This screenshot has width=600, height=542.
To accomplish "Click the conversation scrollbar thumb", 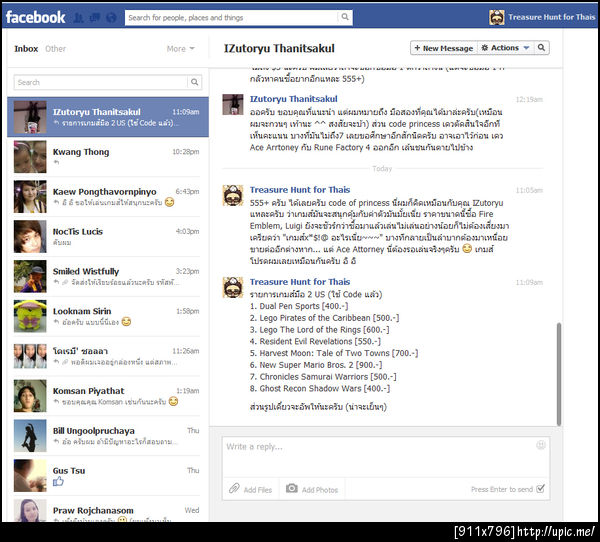I will 559,374.
